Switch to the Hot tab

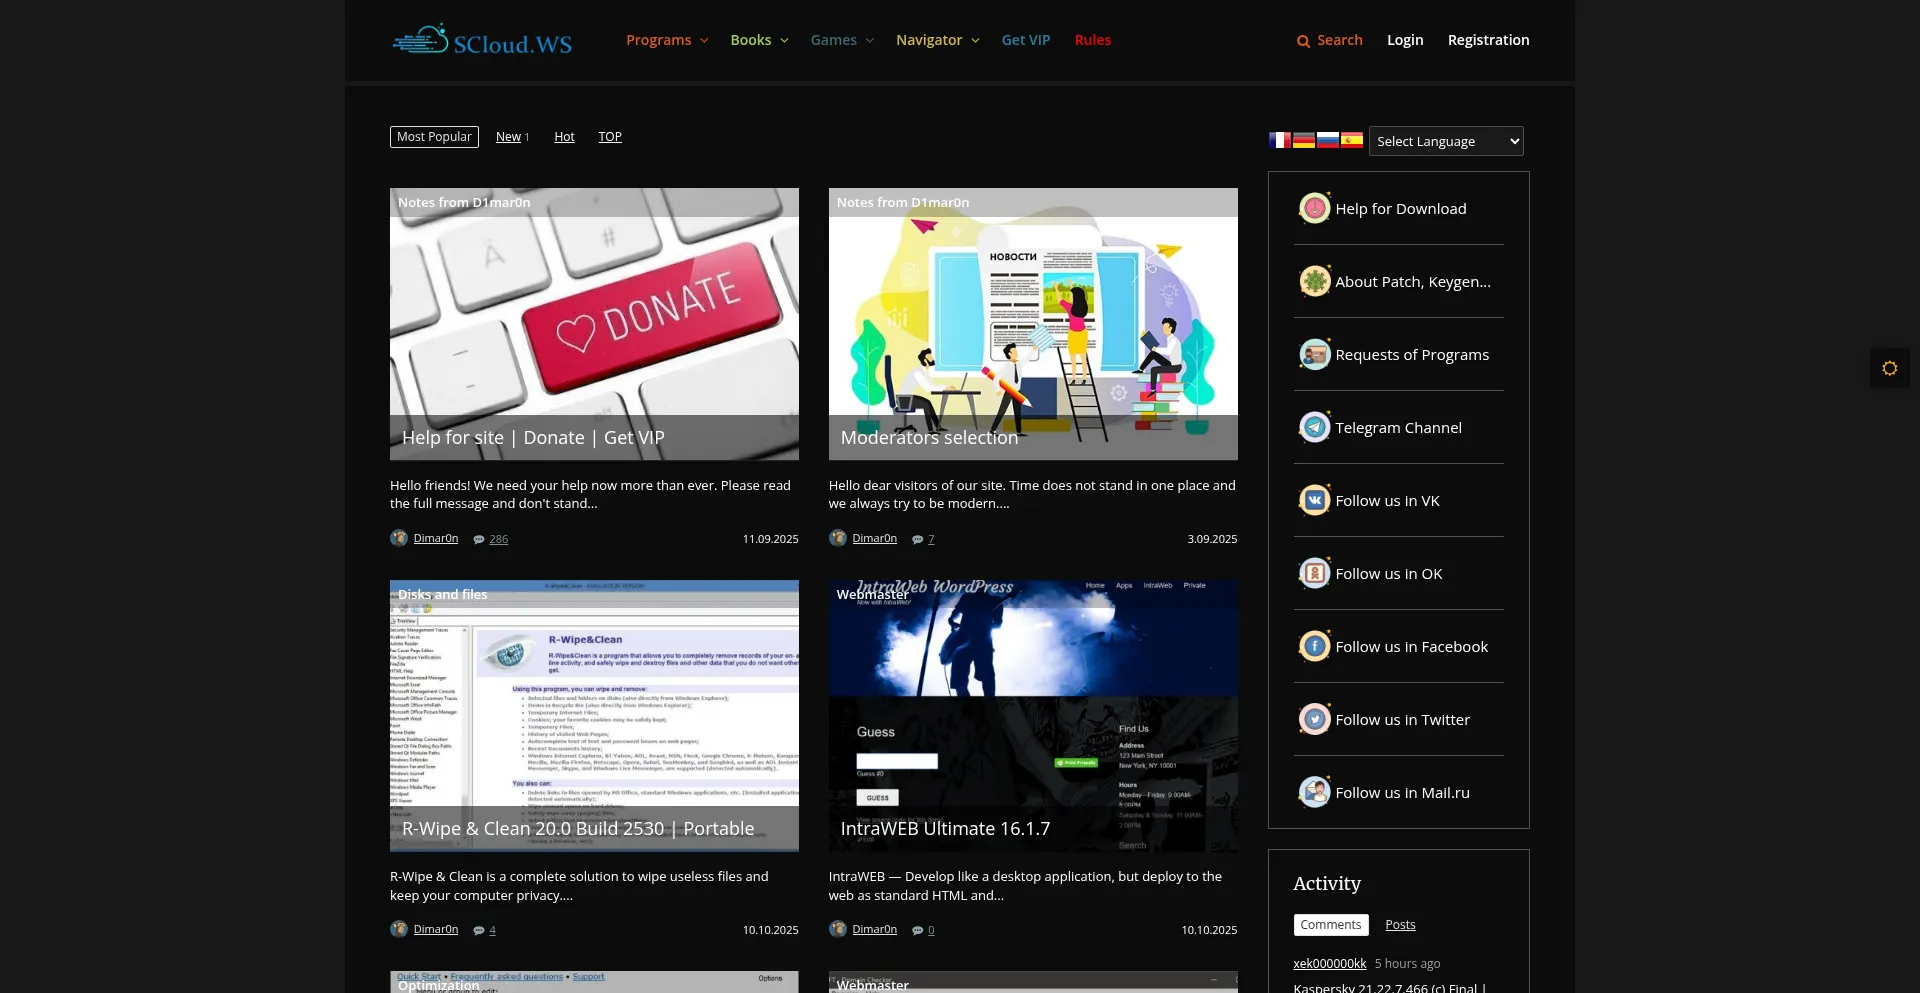coord(564,137)
